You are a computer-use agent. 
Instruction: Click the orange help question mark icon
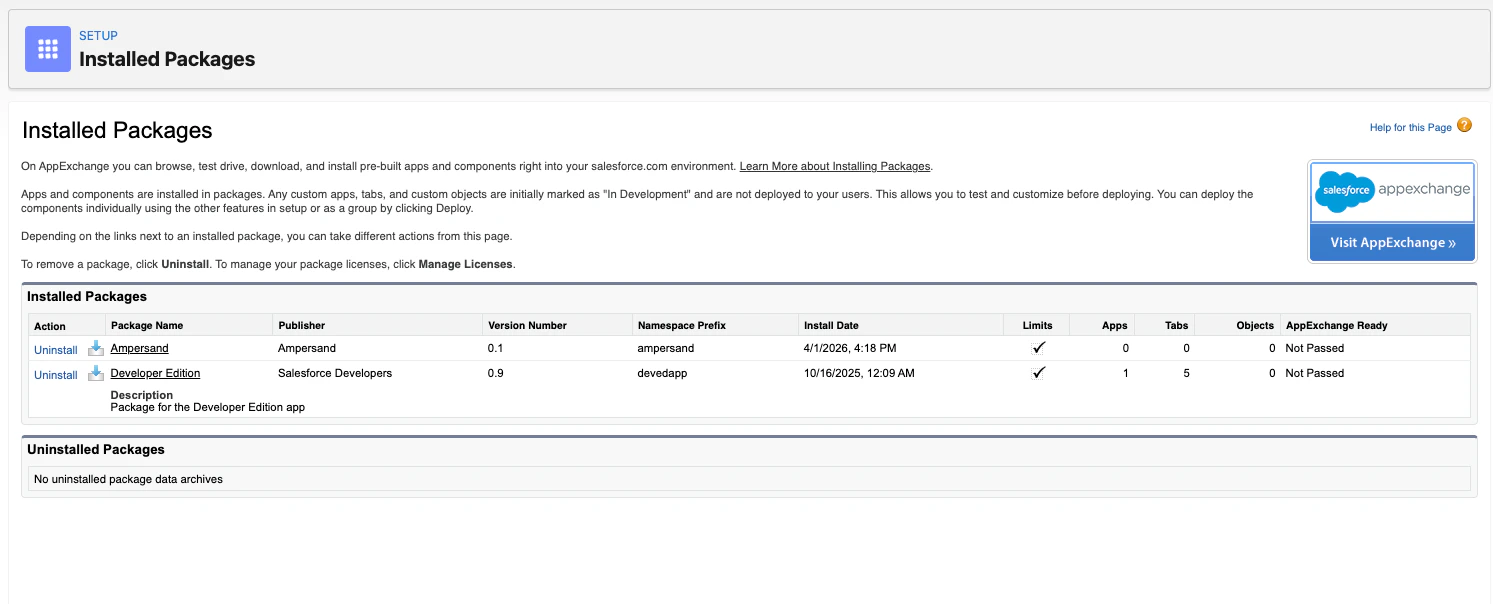click(x=1464, y=125)
